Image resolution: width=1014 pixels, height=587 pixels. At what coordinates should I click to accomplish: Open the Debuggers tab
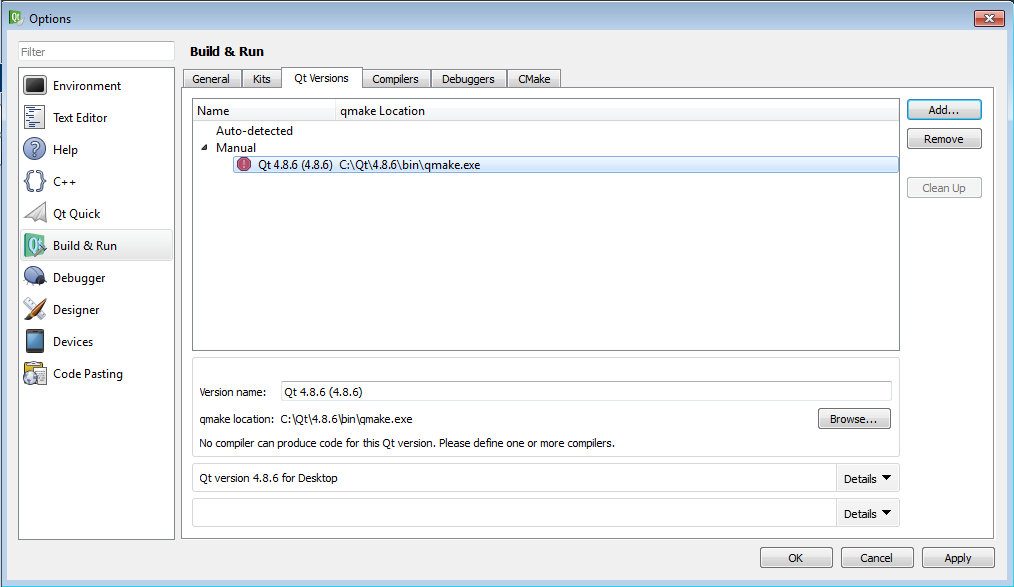point(468,79)
